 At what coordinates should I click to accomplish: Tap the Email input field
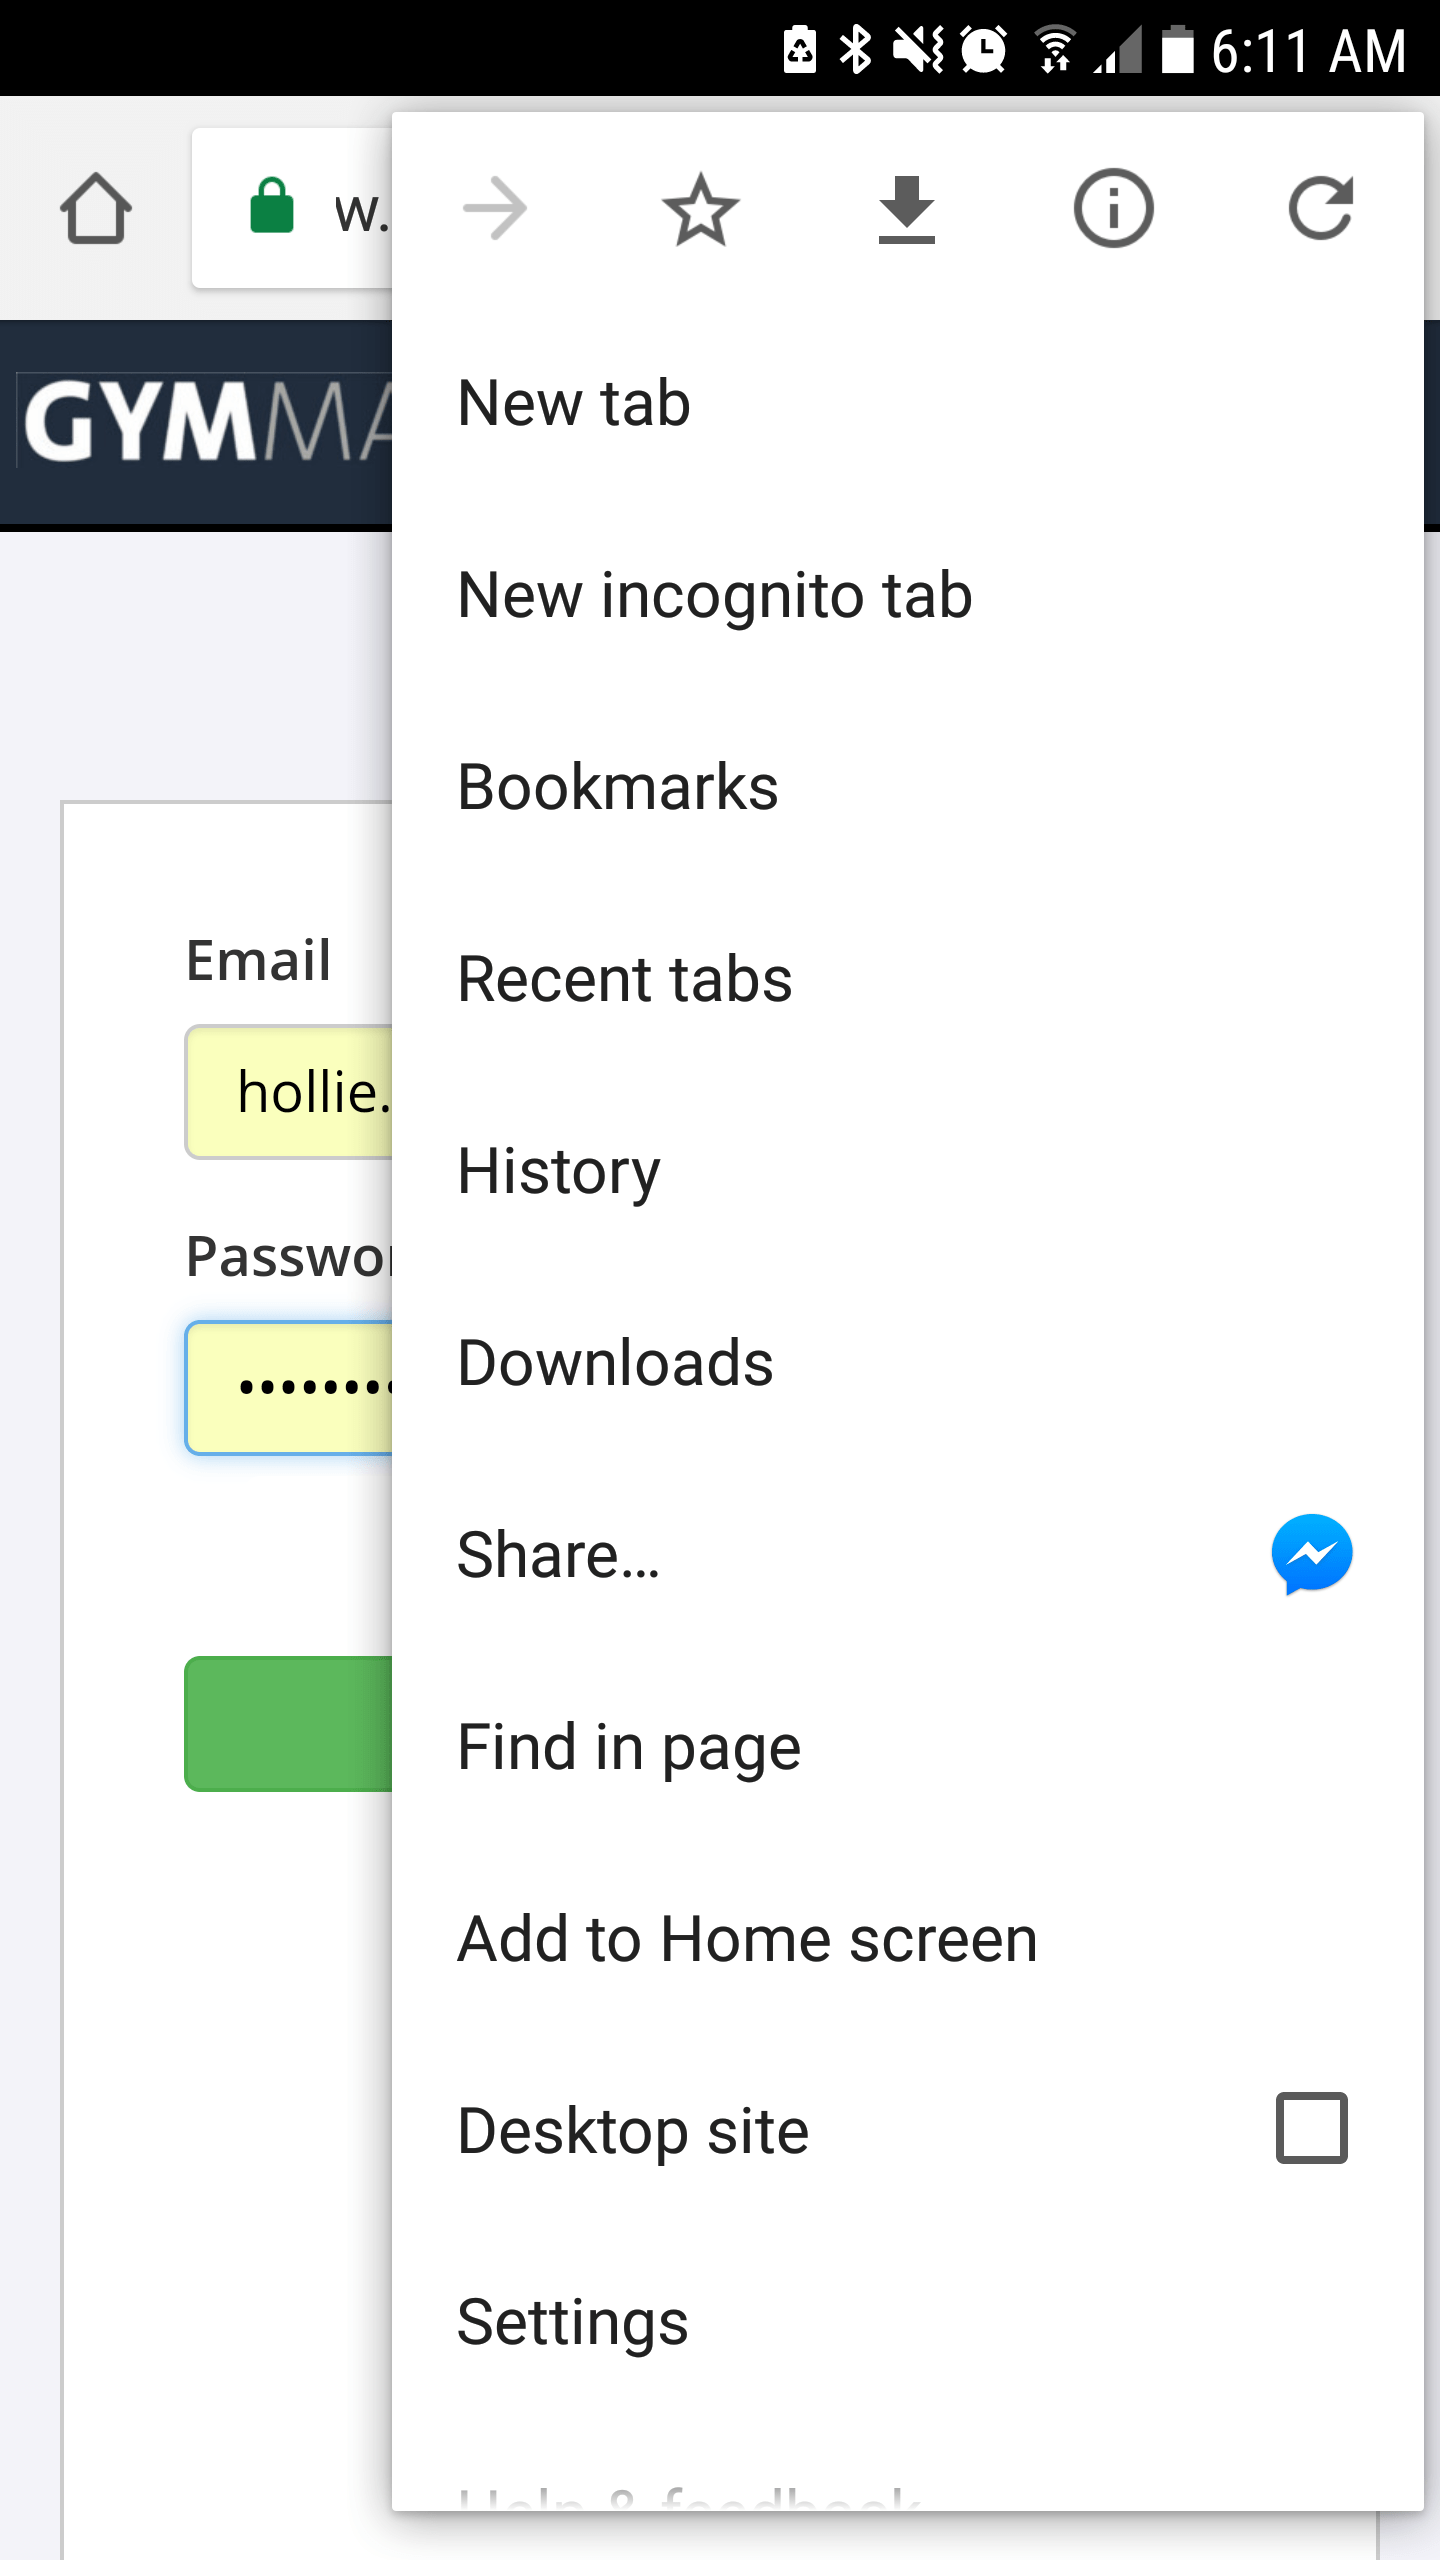tap(289, 1092)
